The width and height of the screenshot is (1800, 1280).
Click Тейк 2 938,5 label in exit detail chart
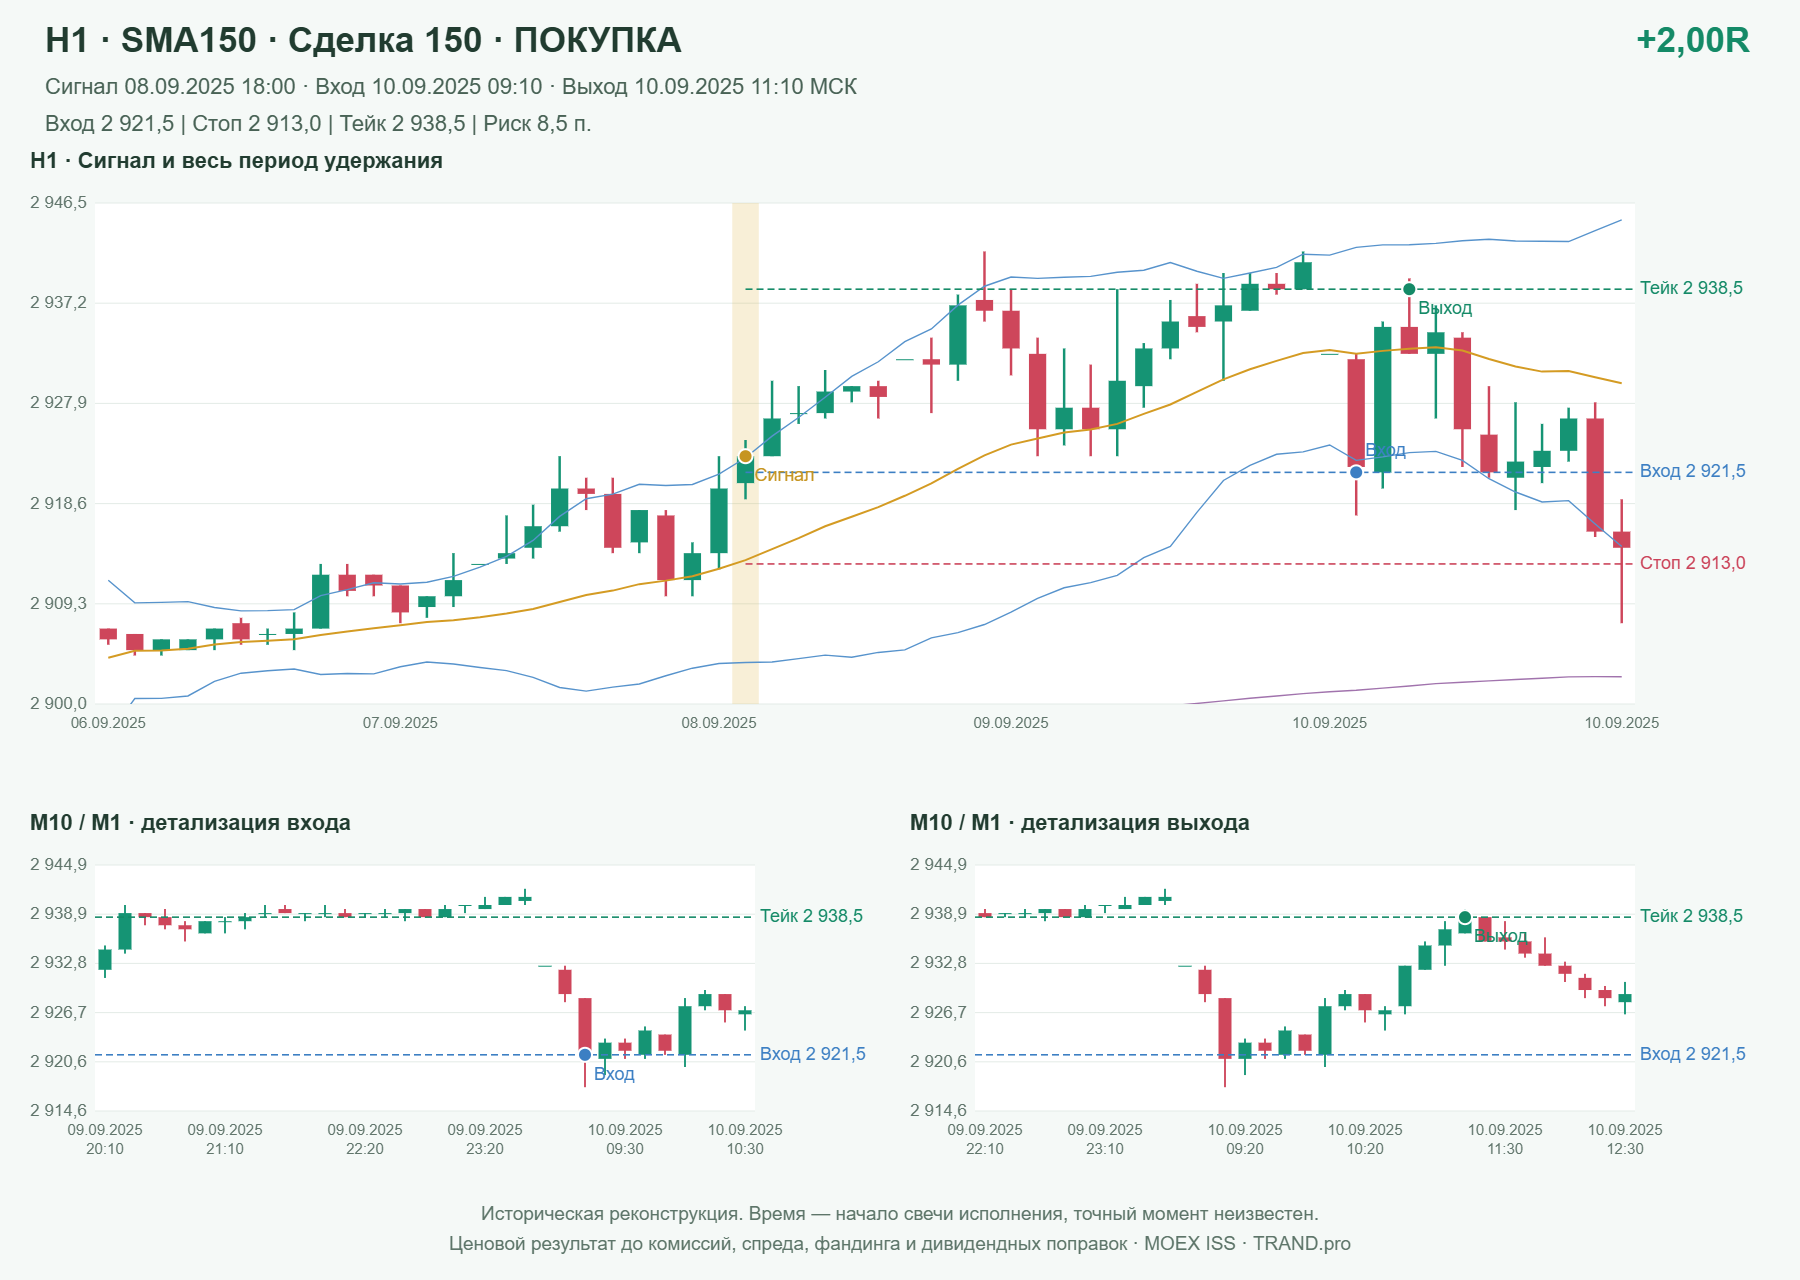pyautogui.click(x=1691, y=916)
